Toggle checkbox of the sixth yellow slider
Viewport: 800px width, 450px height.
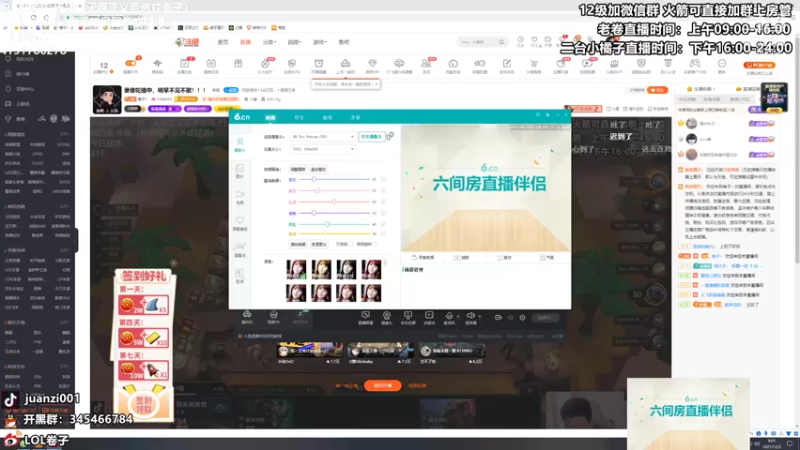(x=383, y=234)
